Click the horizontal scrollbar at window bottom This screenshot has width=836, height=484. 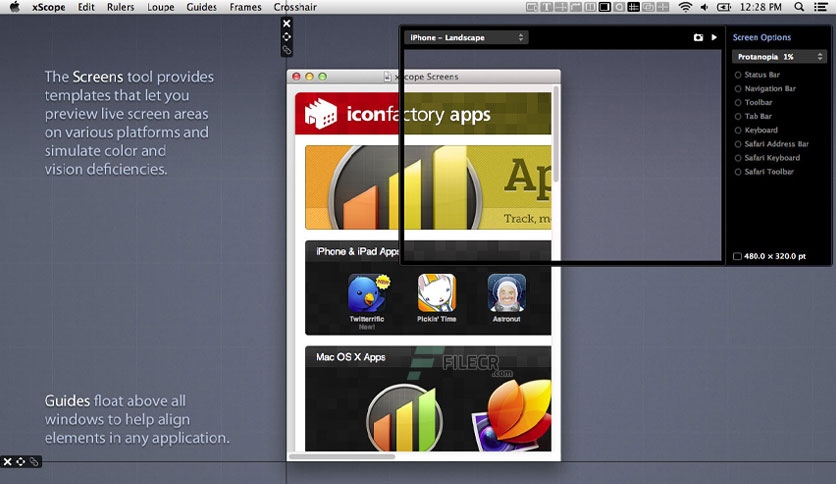coord(342,456)
